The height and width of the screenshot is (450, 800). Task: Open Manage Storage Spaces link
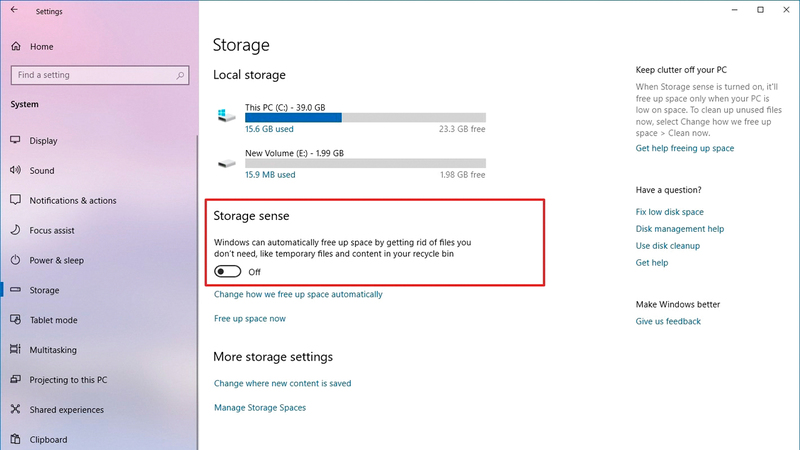tap(260, 408)
